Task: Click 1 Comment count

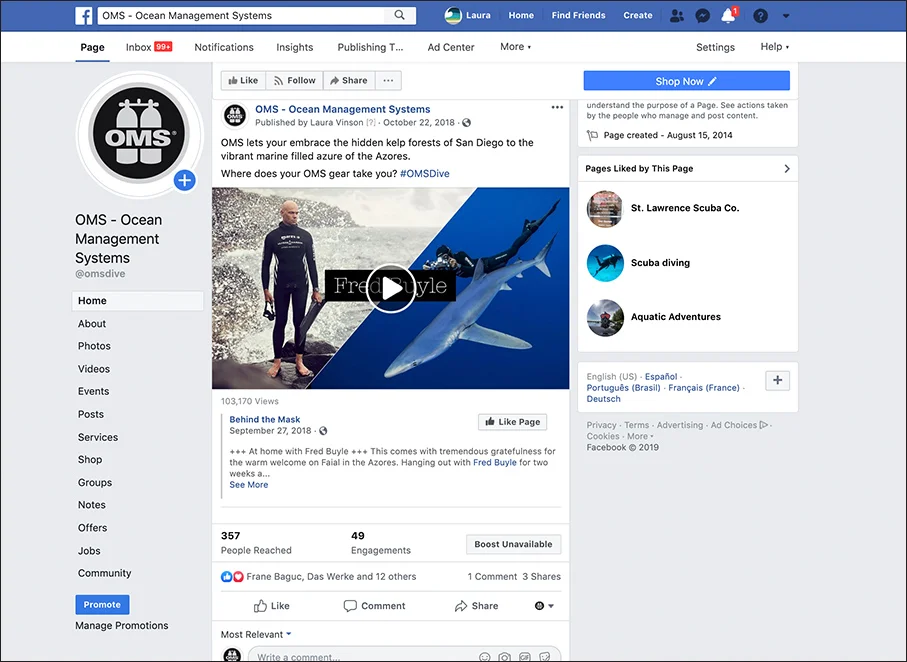Action: (x=492, y=576)
